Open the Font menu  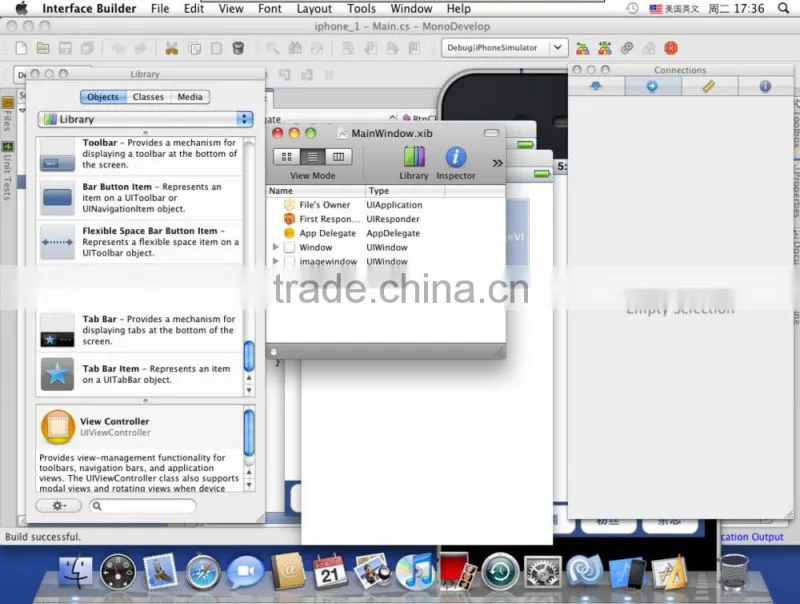pos(270,9)
